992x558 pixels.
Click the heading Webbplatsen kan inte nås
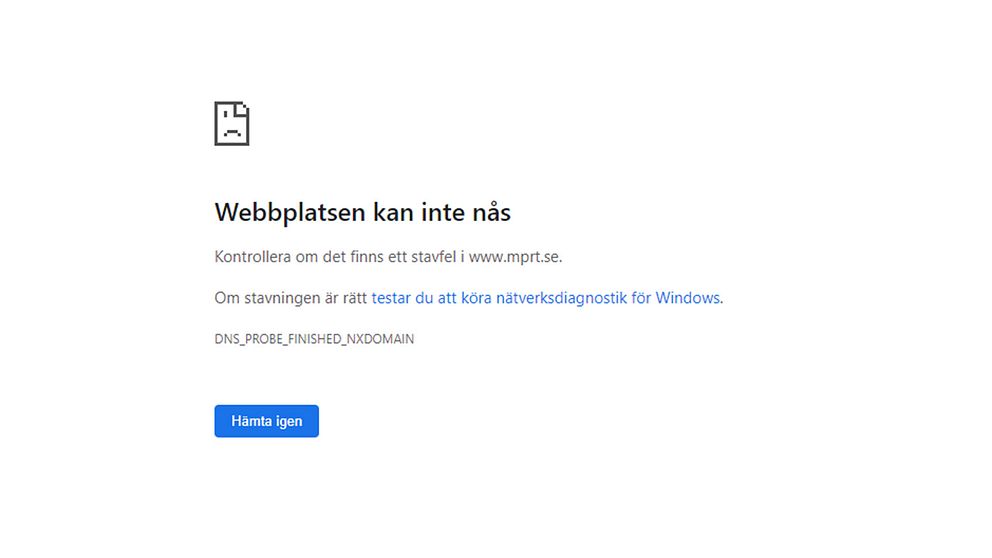coord(363,213)
